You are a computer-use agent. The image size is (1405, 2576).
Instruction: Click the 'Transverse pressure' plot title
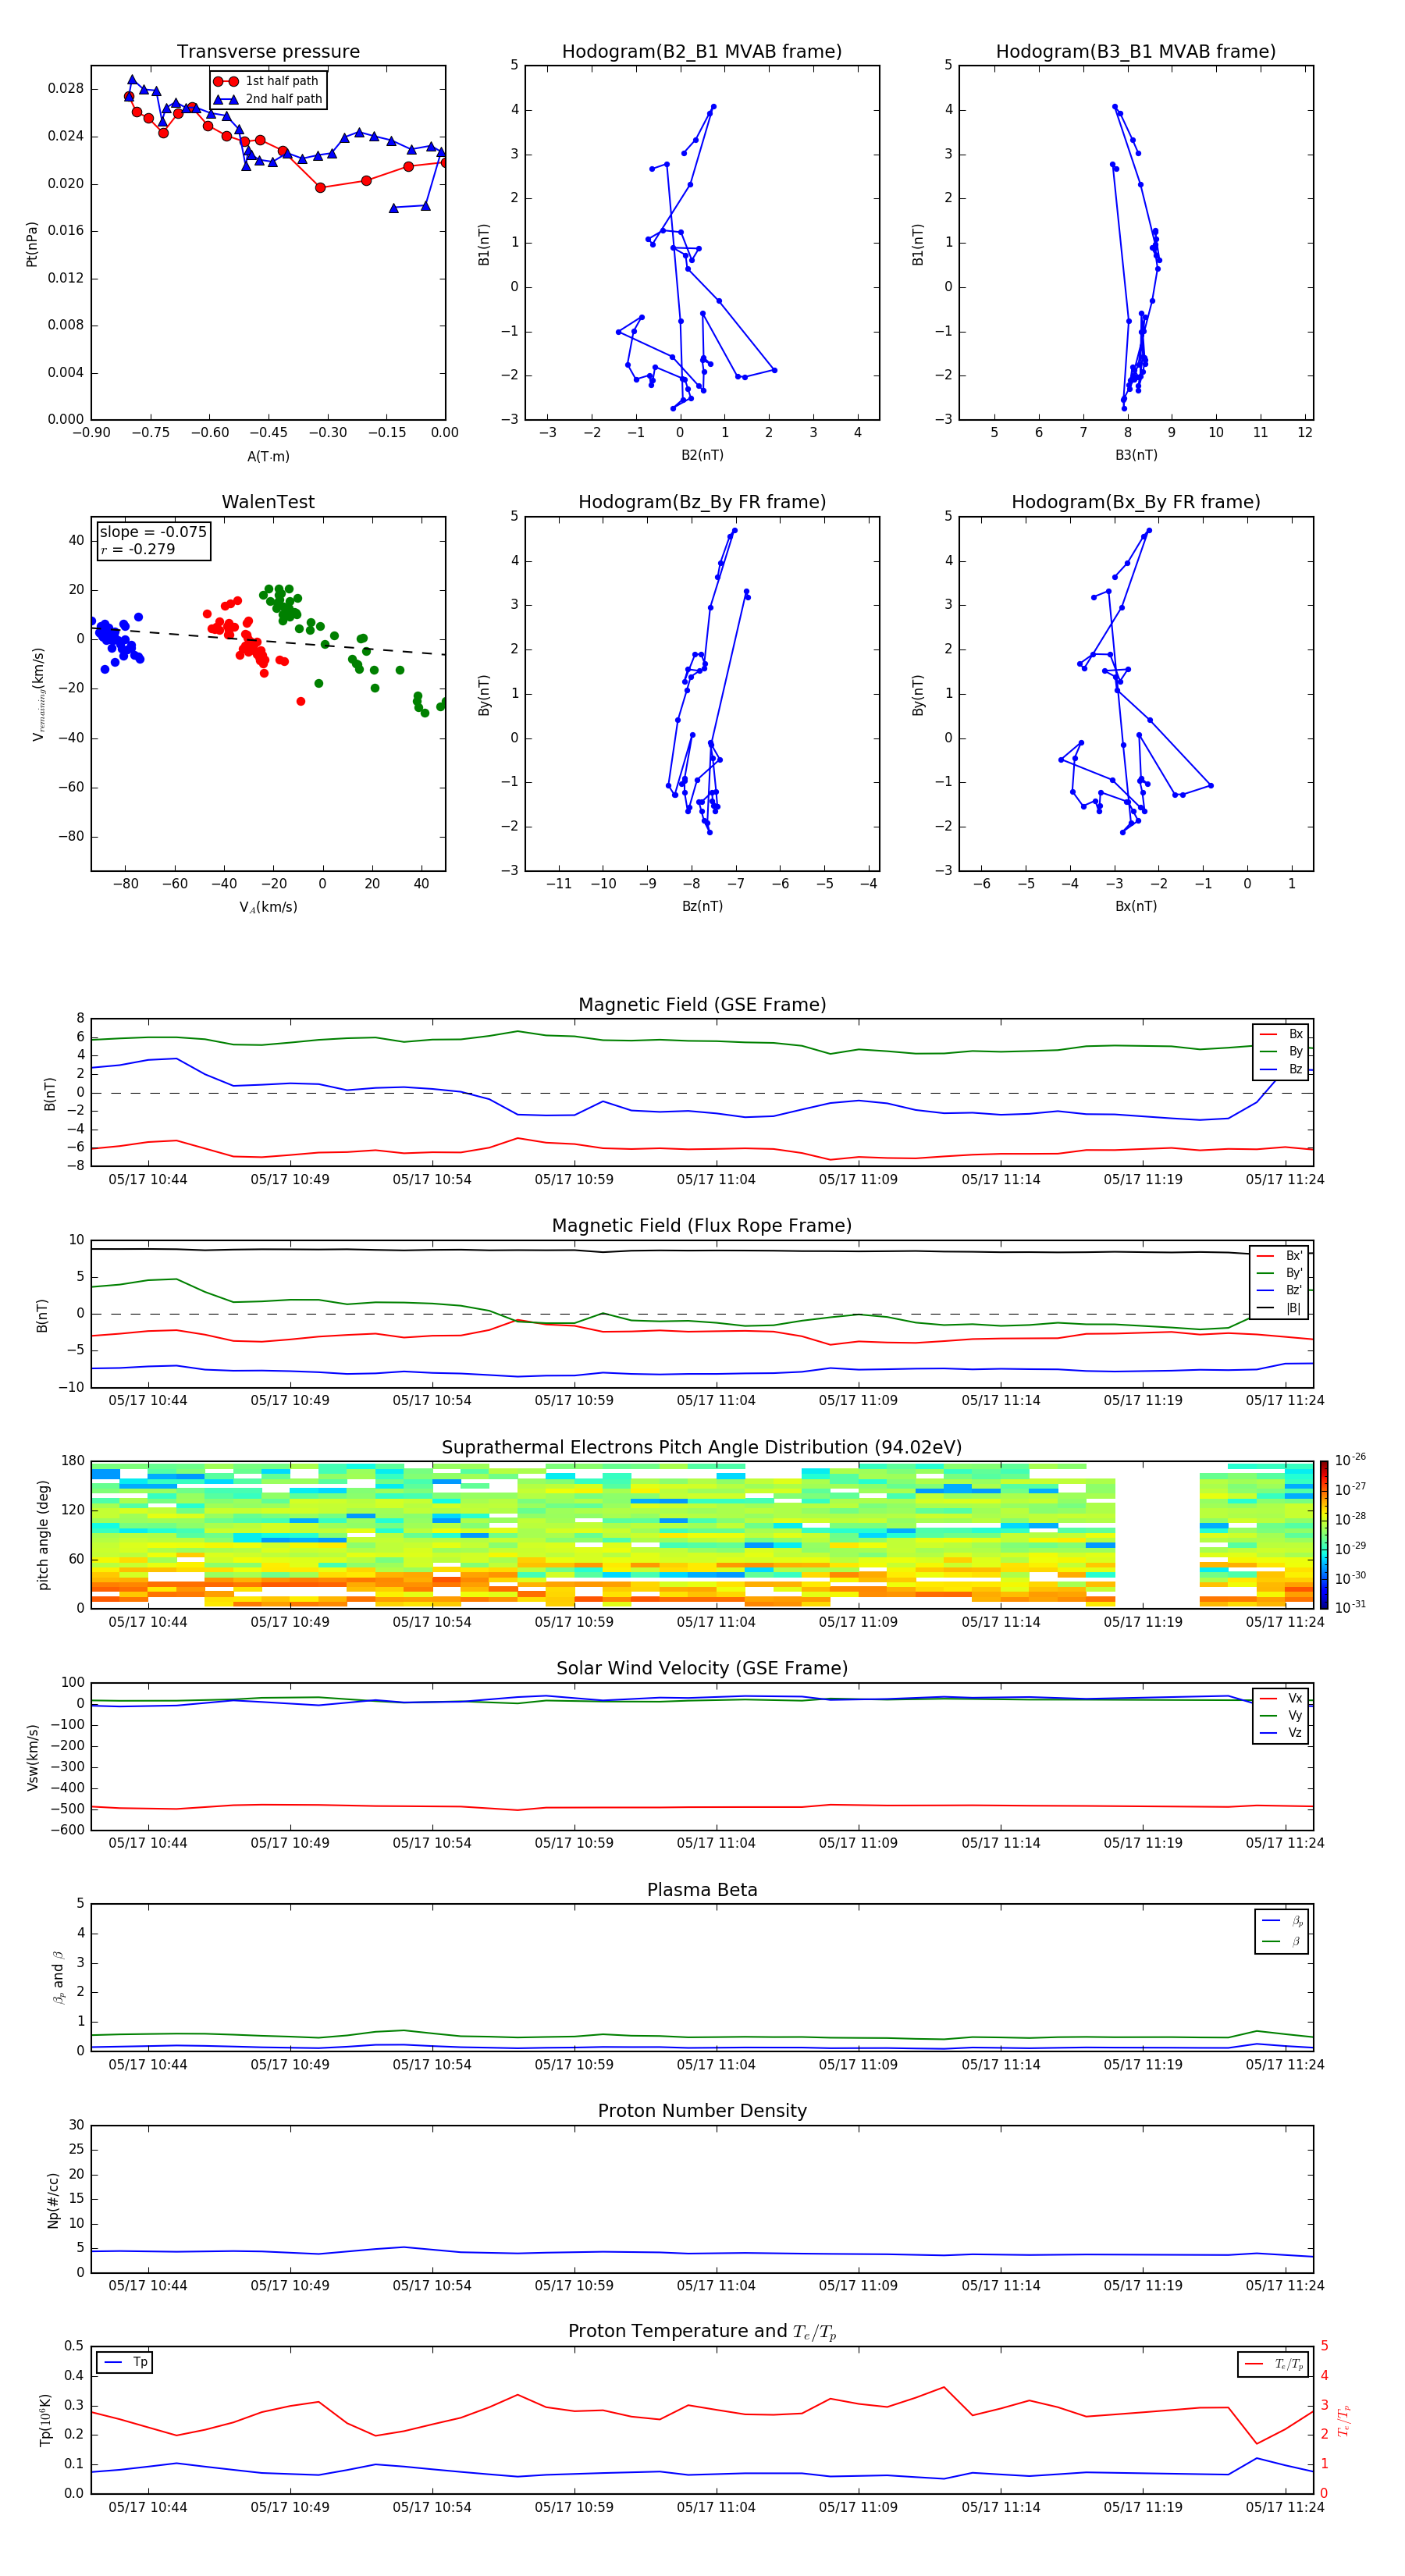tap(268, 51)
